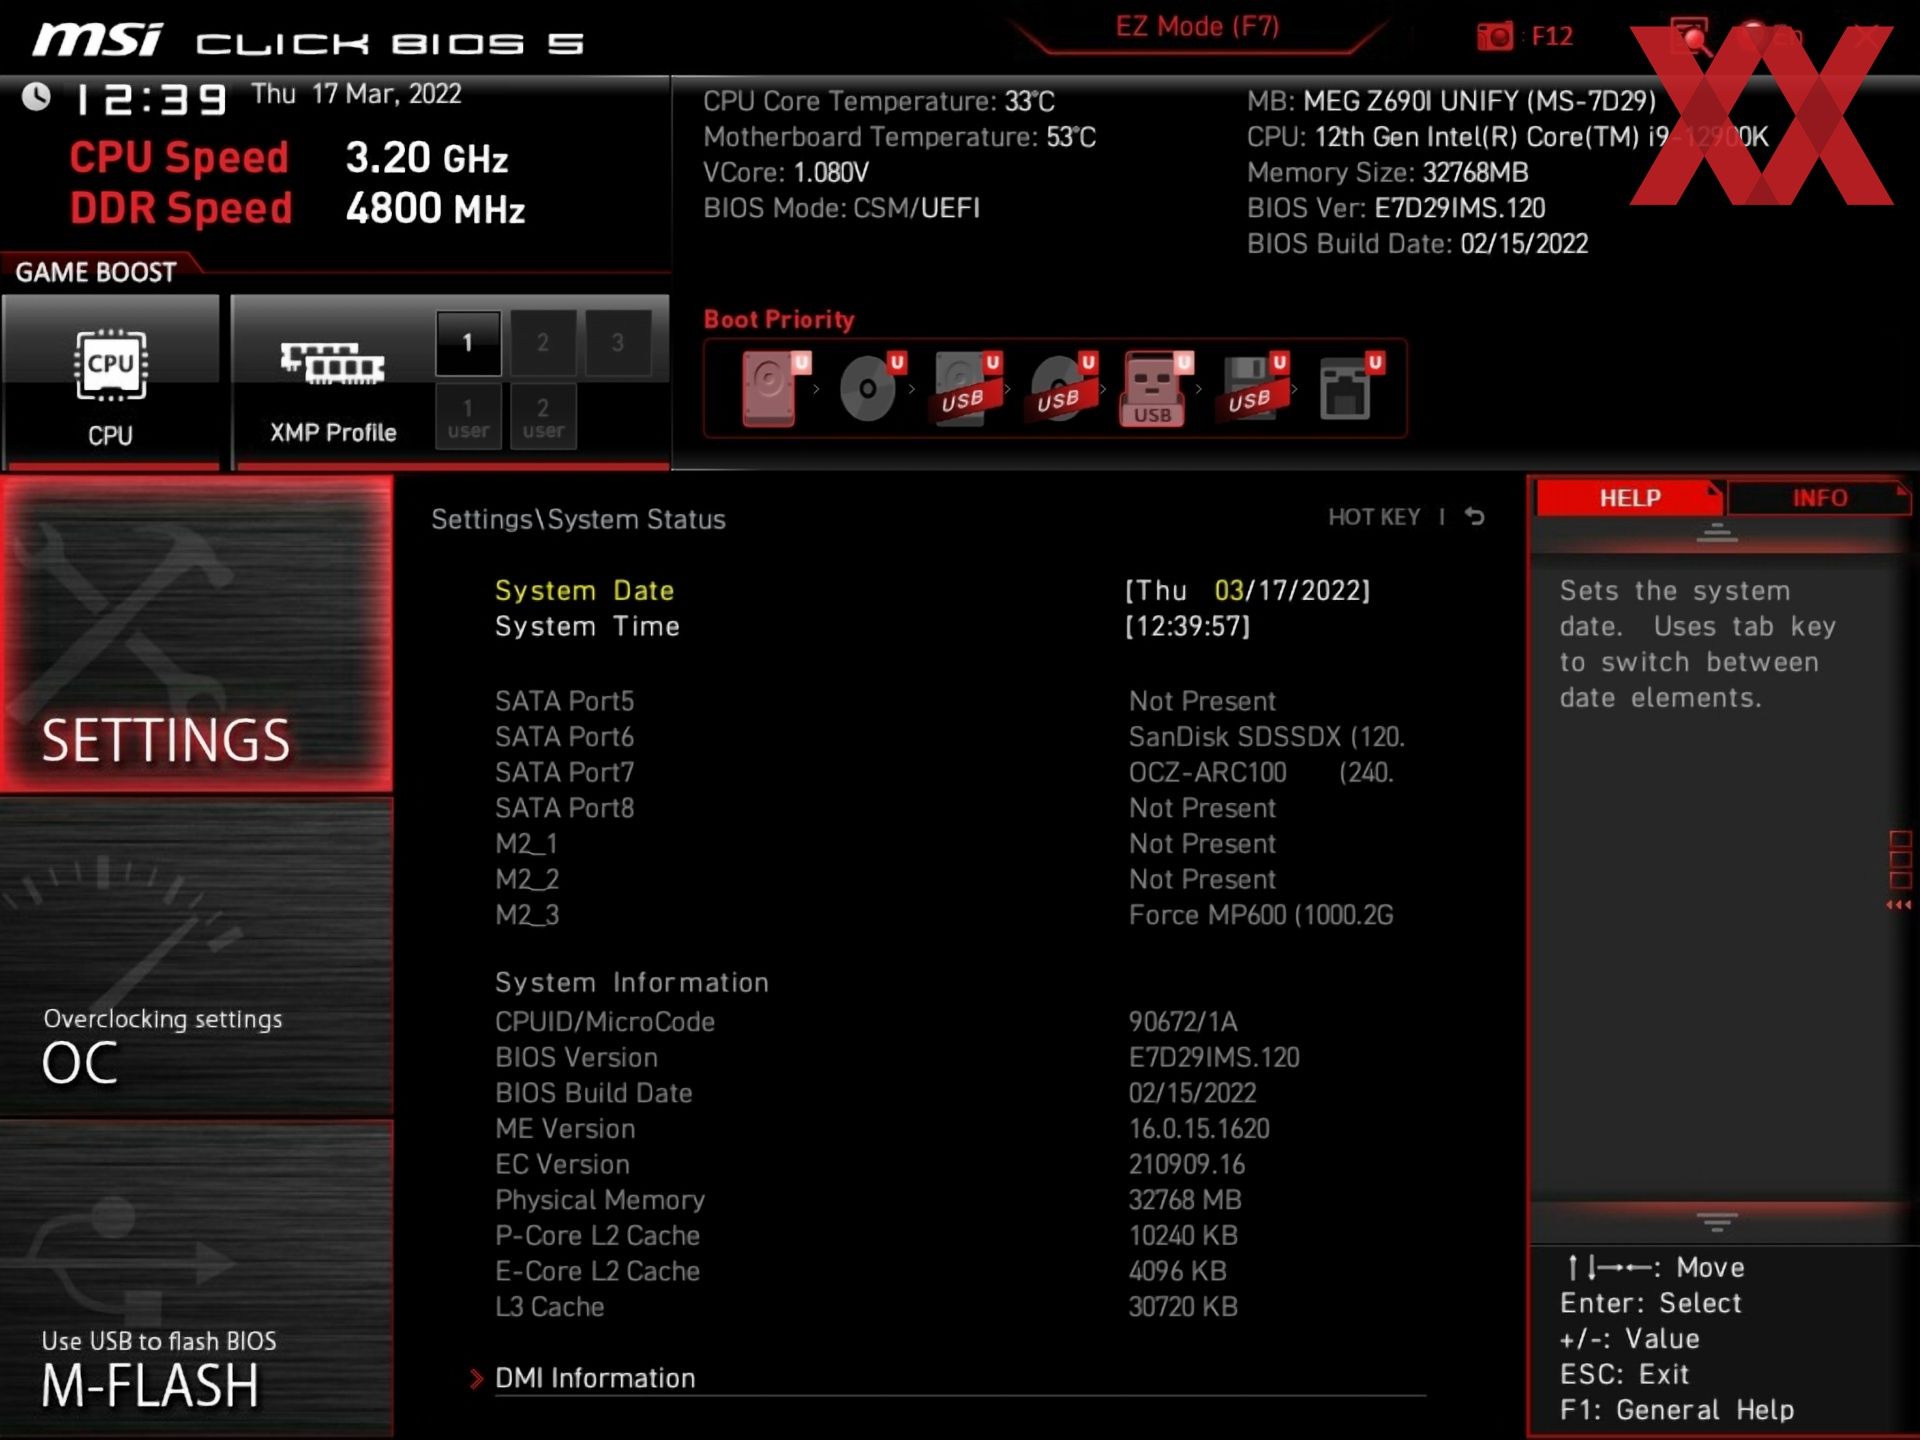The height and width of the screenshot is (1440, 1920).
Task: Click the BIOS Mode CSM/UEFI text
Action: (841, 208)
